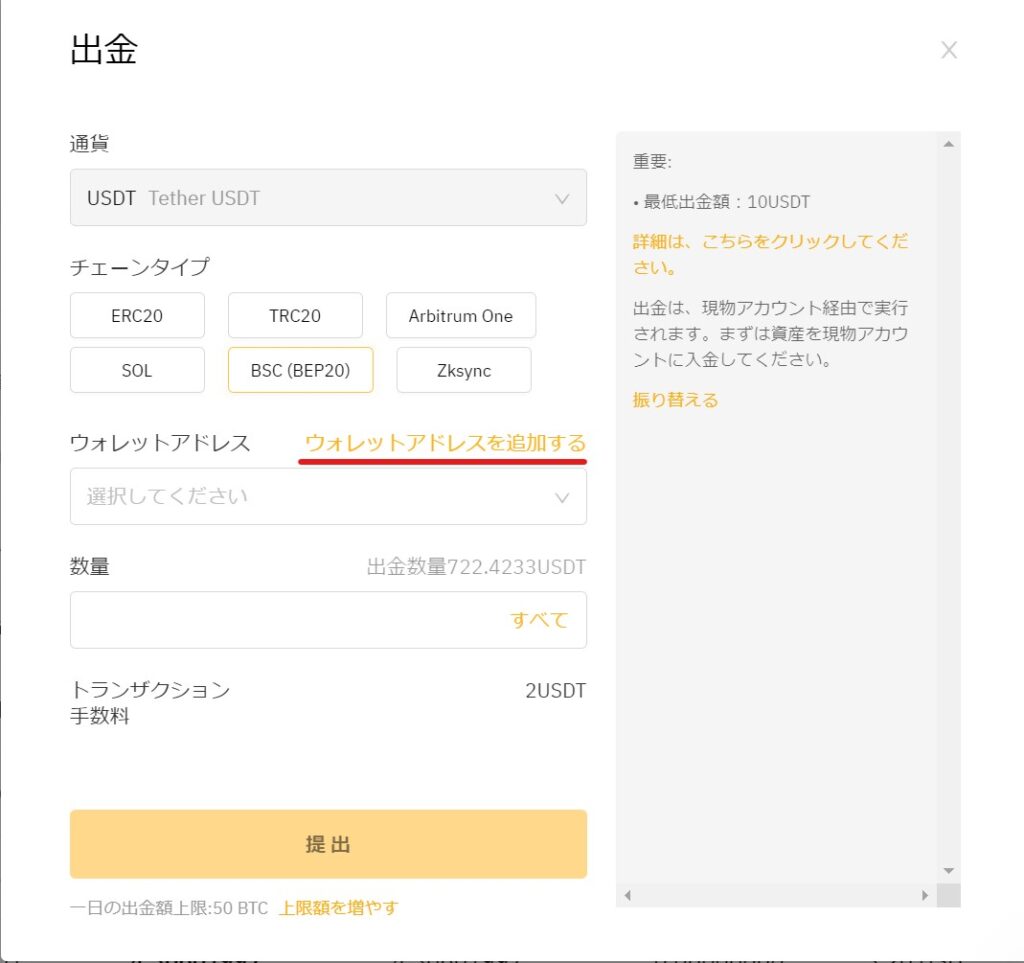
Task: Click scroll-left arrow in notes panel
Action: (x=628, y=895)
